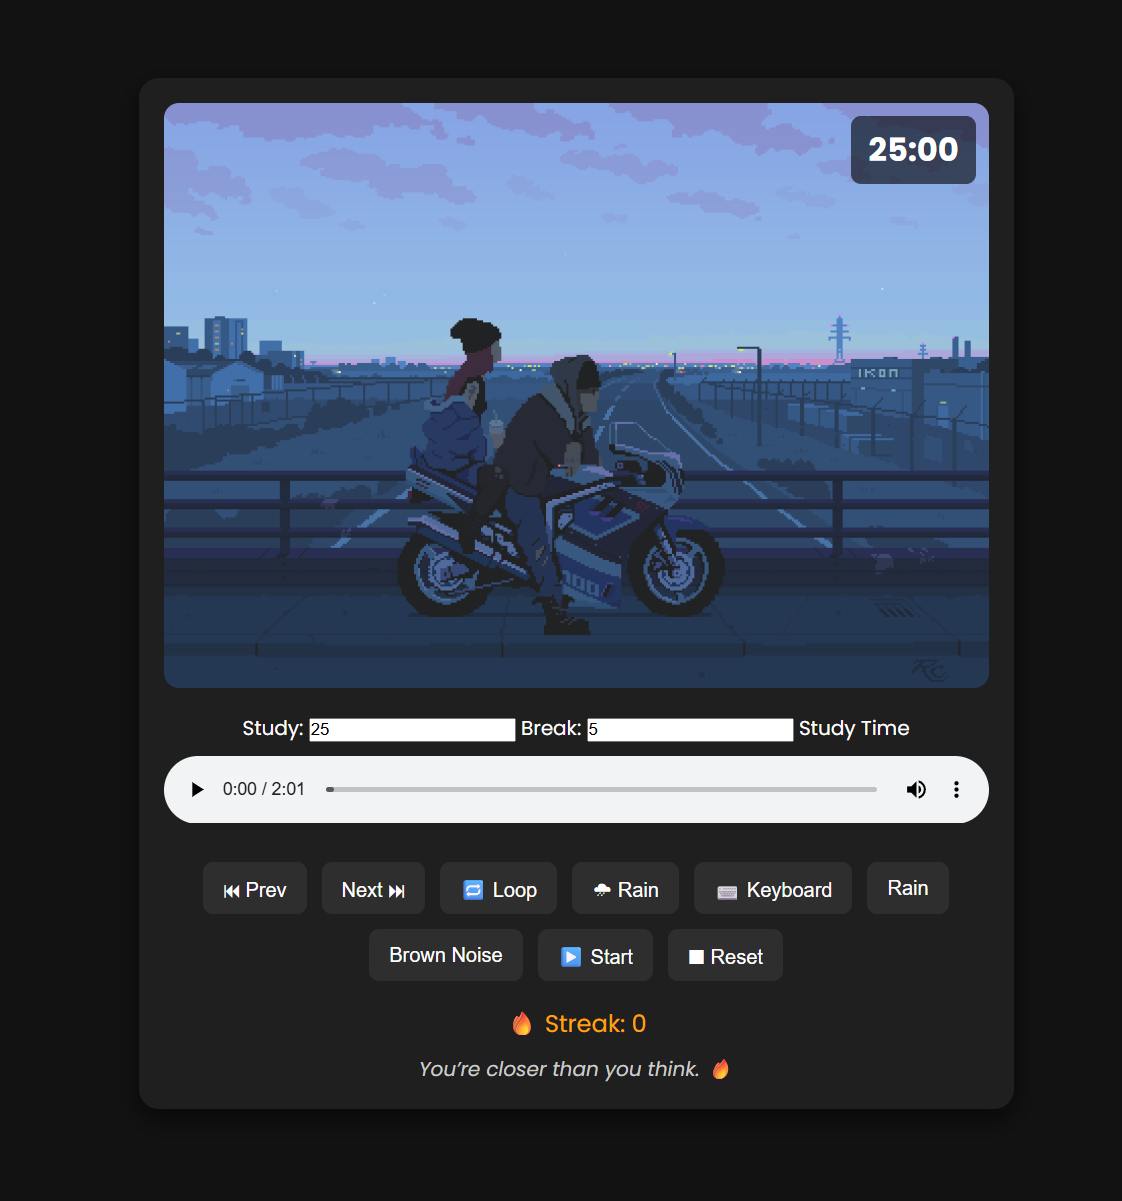Click the Study Time status label

pos(854,728)
